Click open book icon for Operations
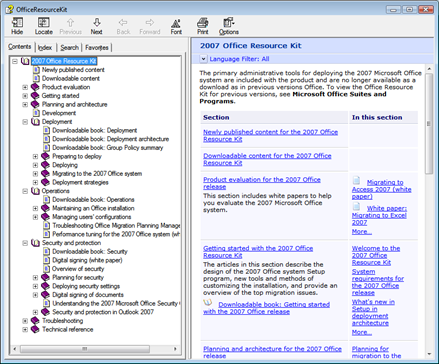The height and width of the screenshot is (364, 439). click(x=35, y=191)
